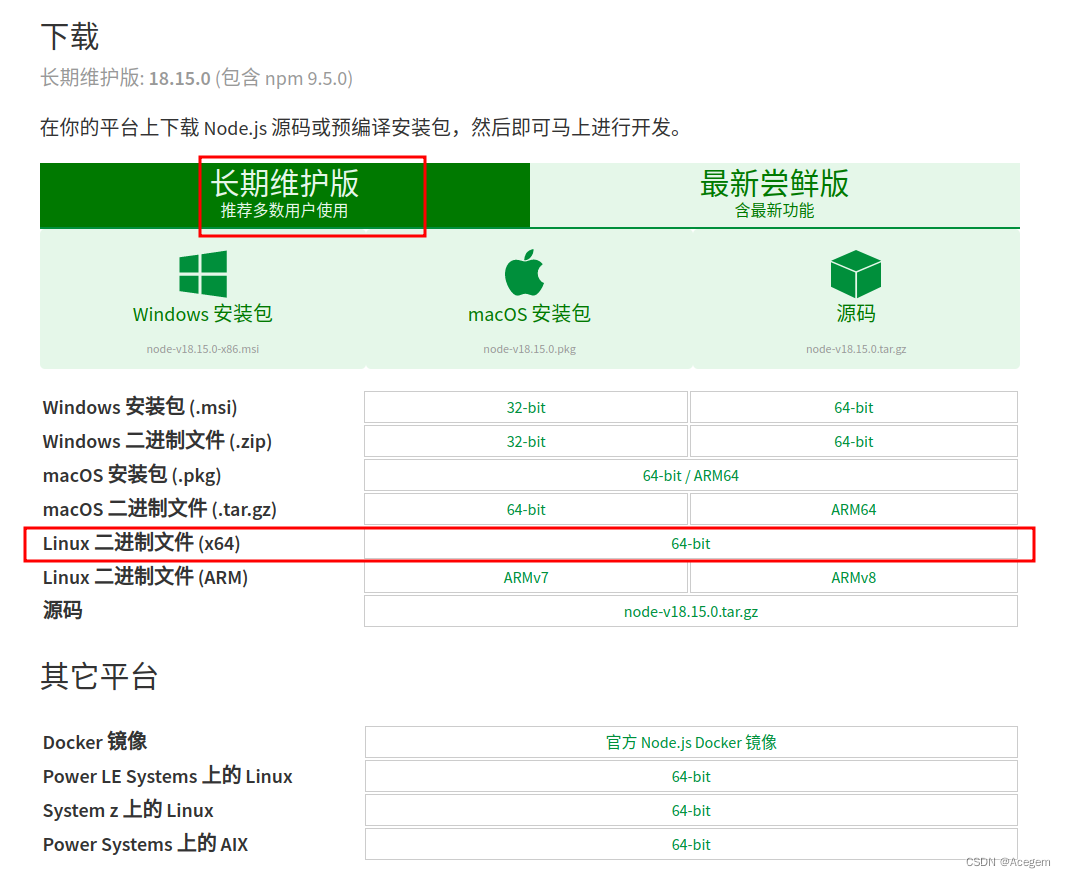
Task: Download node-v18.15.0.tar.gz source code
Action: 690,611
